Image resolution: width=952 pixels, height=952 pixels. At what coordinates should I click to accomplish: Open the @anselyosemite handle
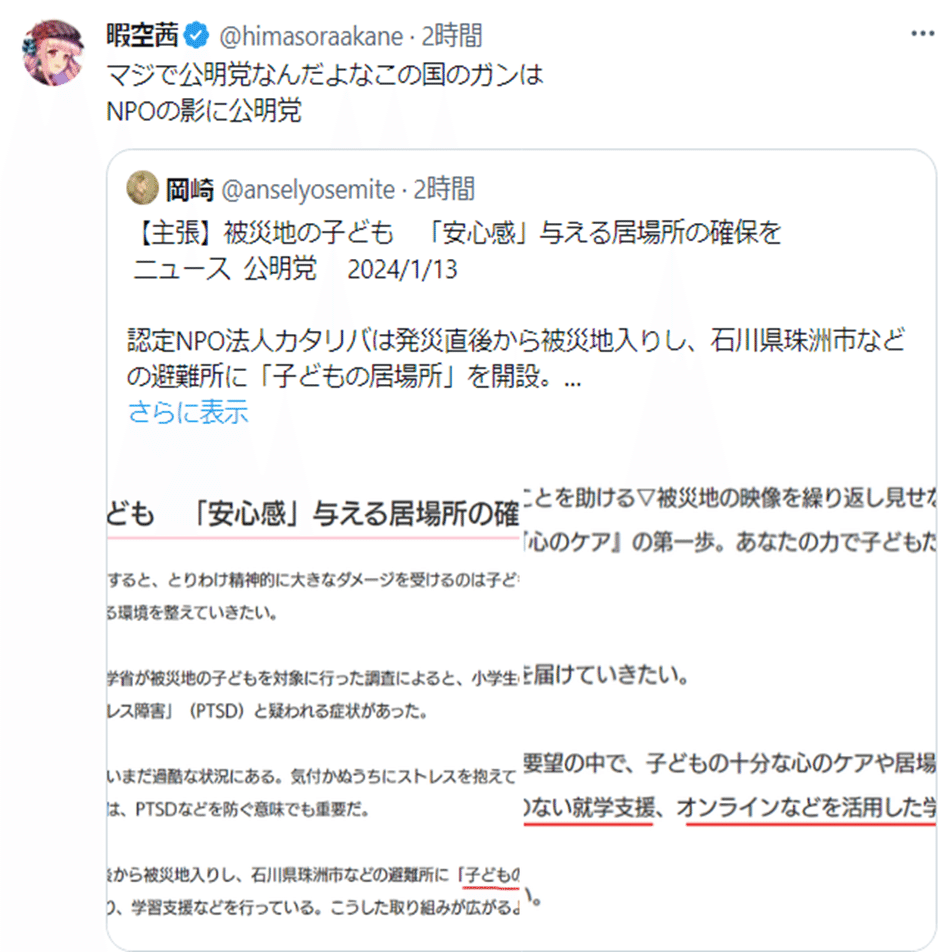(308, 190)
